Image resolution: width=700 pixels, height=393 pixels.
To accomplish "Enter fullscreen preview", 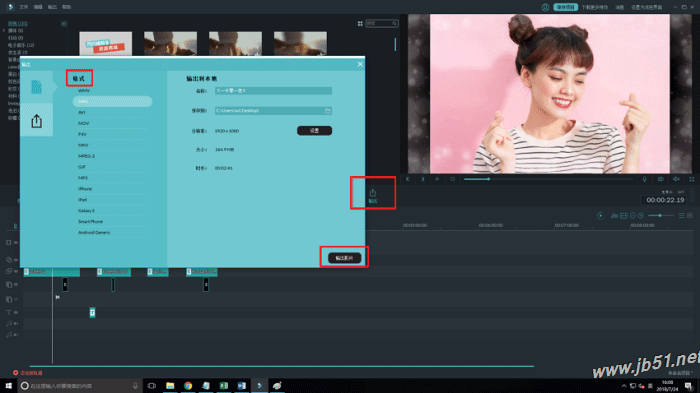I will pyautogui.click(x=692, y=179).
